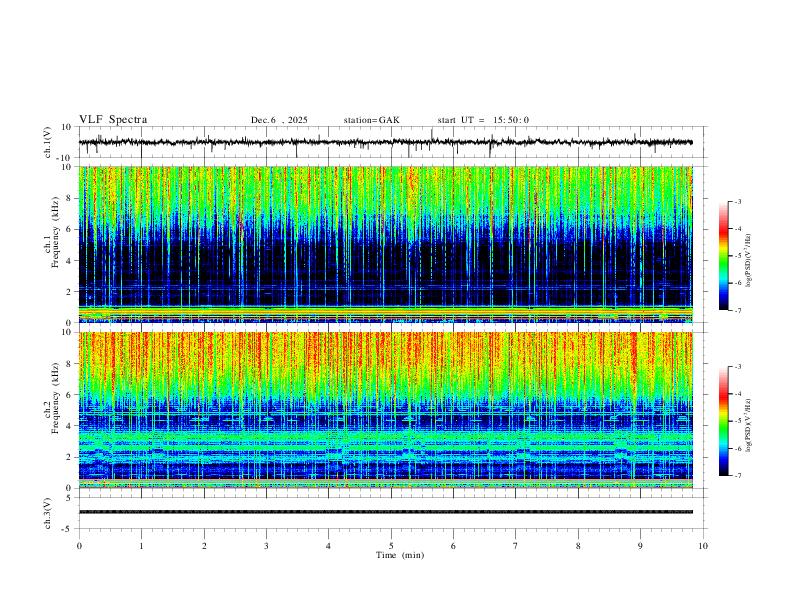This screenshot has width=792, height=612.
Task: Click the 4 kHz tick of ch.1 spectrogram
Action: click(x=70, y=261)
